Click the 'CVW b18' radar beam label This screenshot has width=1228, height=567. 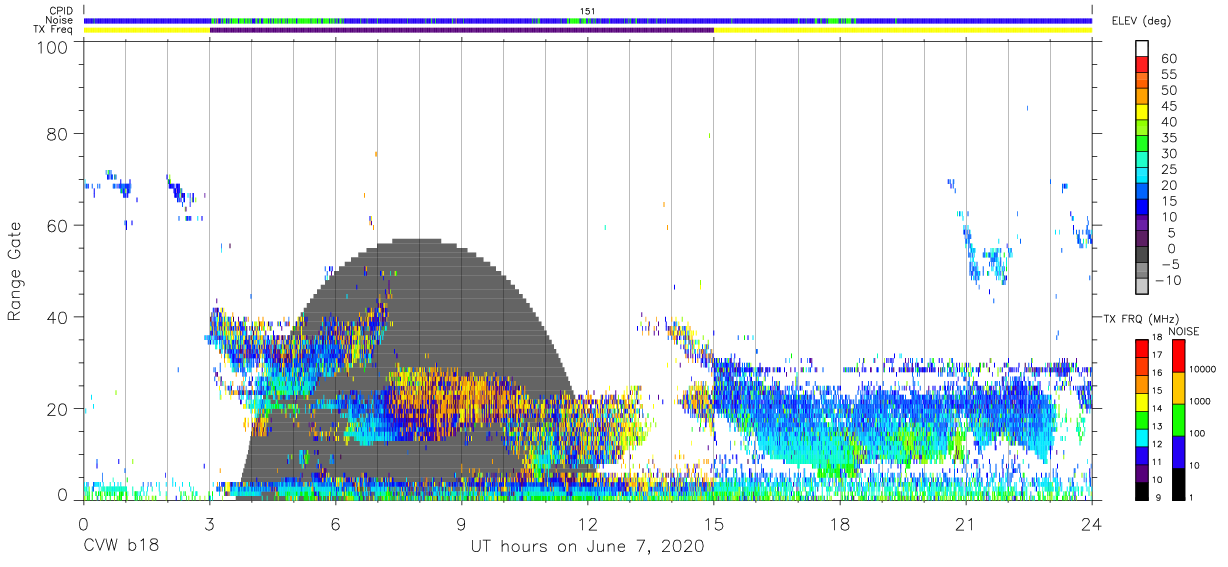[x=121, y=547]
